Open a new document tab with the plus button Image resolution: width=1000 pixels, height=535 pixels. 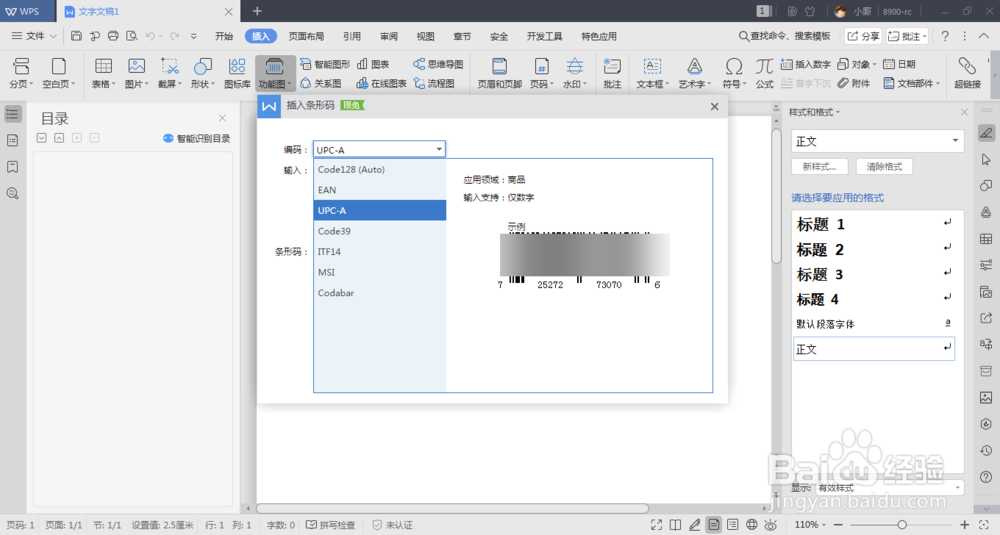click(x=257, y=11)
